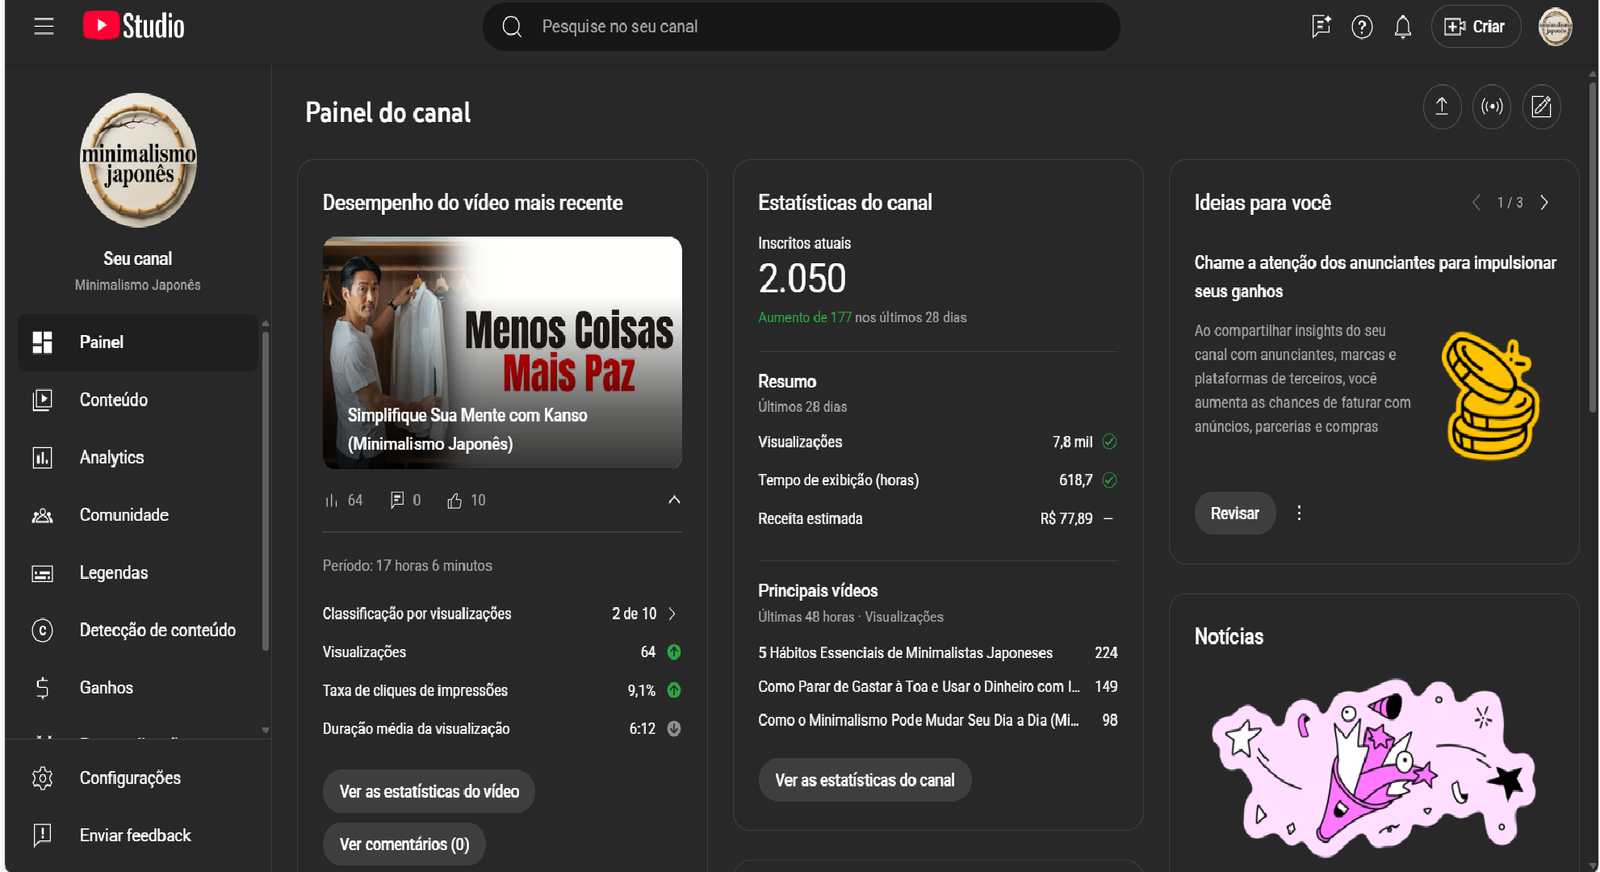Image resolution: width=1600 pixels, height=872 pixels.
Task: Open the account avatar menu
Action: coord(1555,27)
